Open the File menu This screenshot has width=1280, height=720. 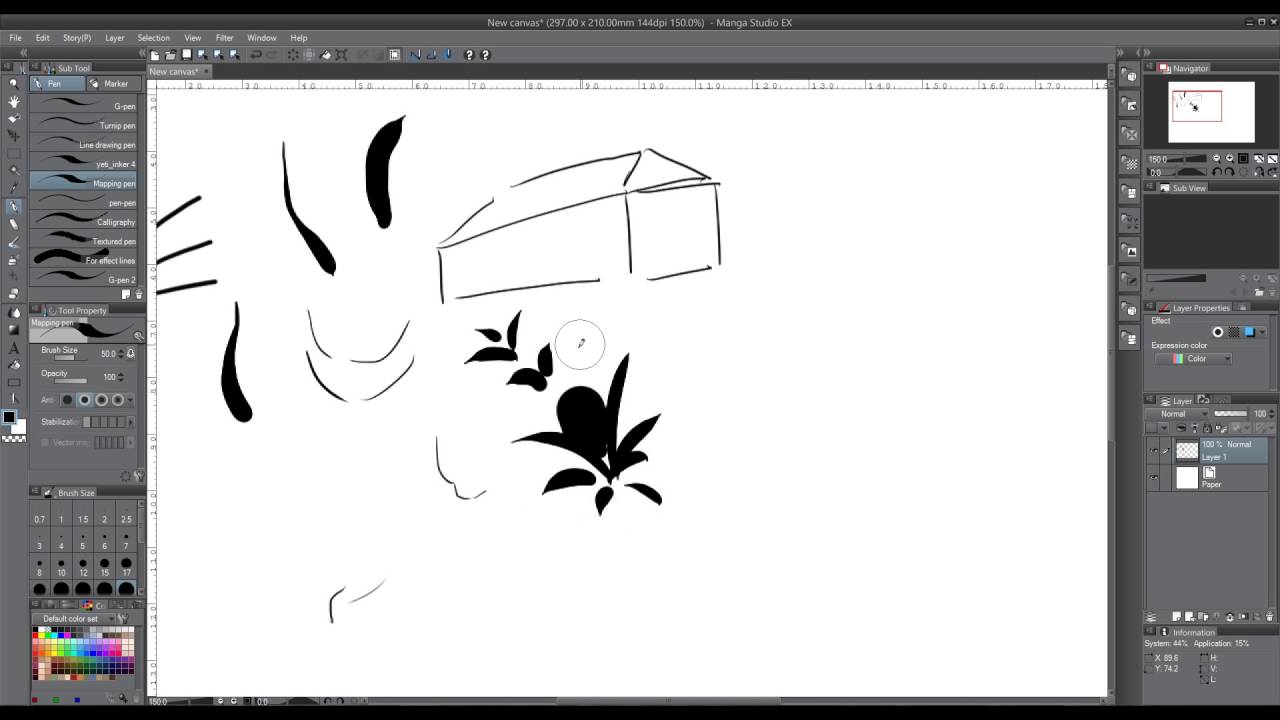click(x=15, y=38)
